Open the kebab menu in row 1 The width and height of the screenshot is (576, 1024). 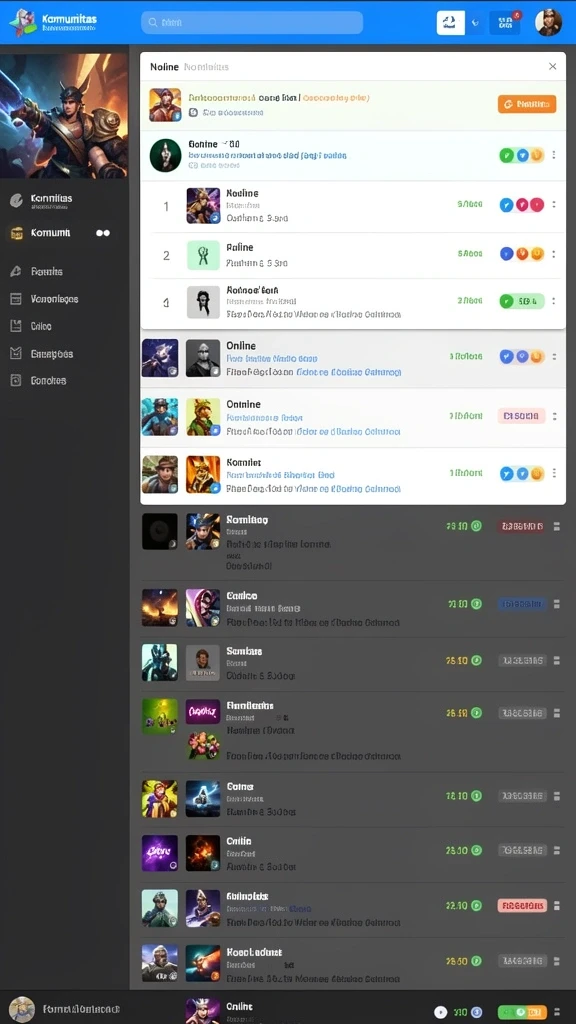pos(554,205)
